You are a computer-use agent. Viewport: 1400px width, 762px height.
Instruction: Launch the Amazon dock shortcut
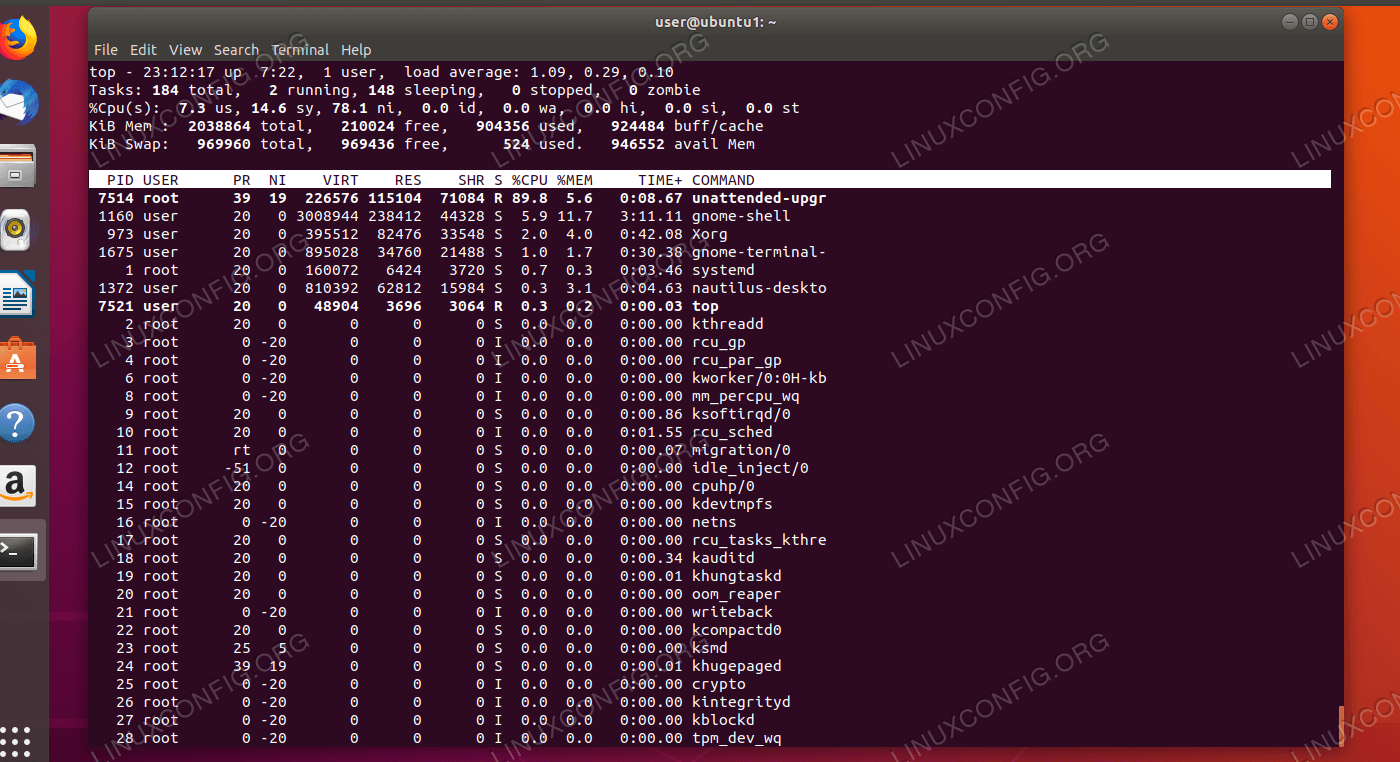pyautogui.click(x=17, y=486)
